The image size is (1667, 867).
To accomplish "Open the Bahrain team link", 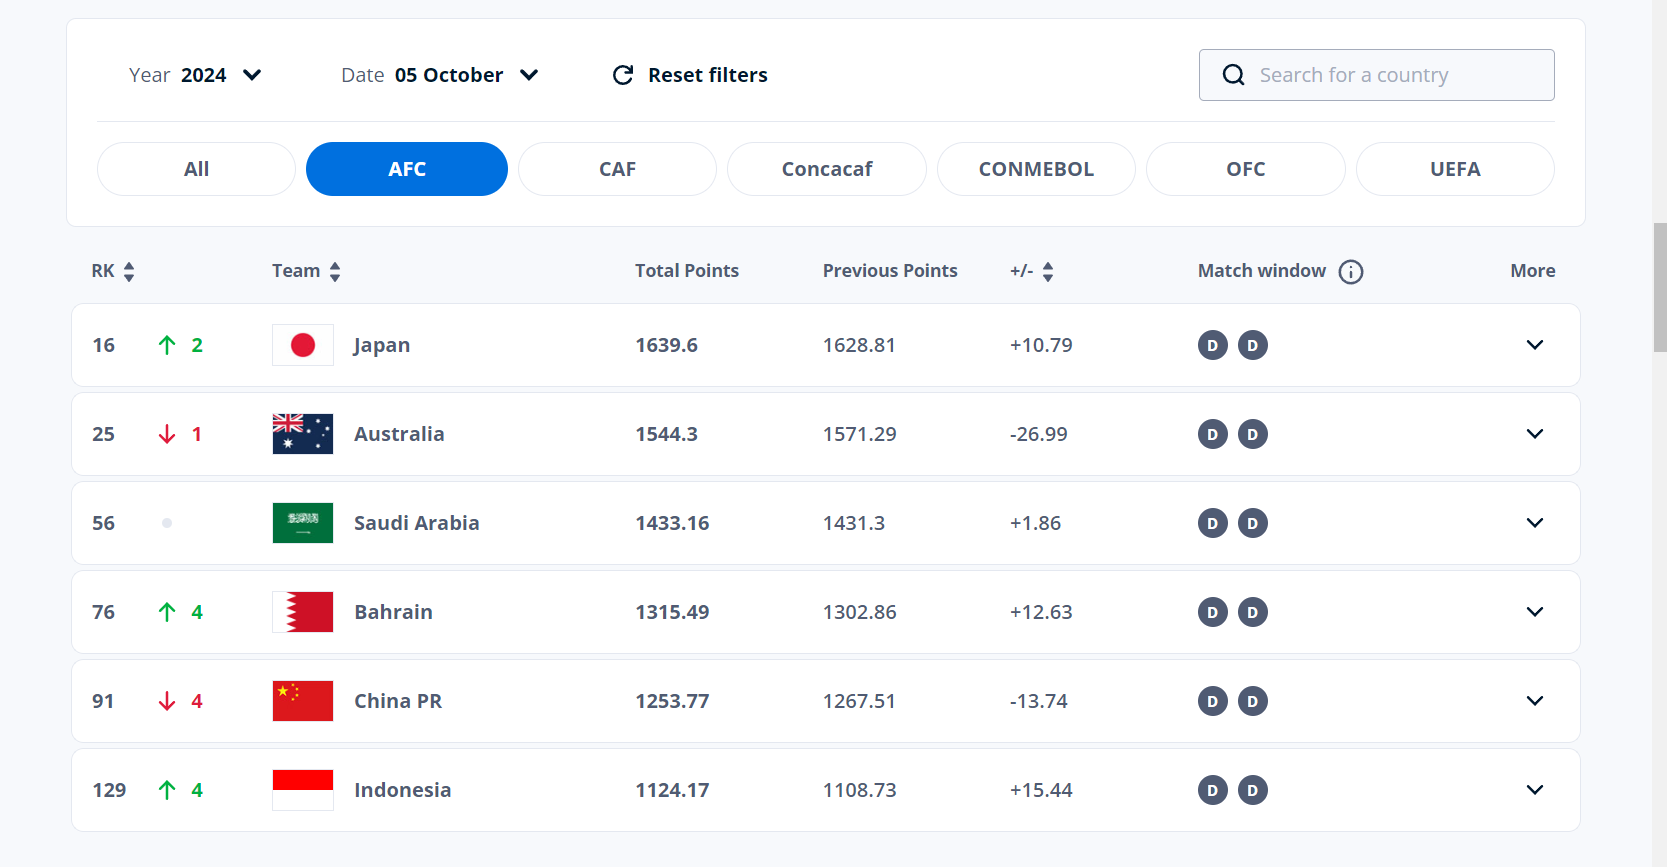I will [x=393, y=612].
